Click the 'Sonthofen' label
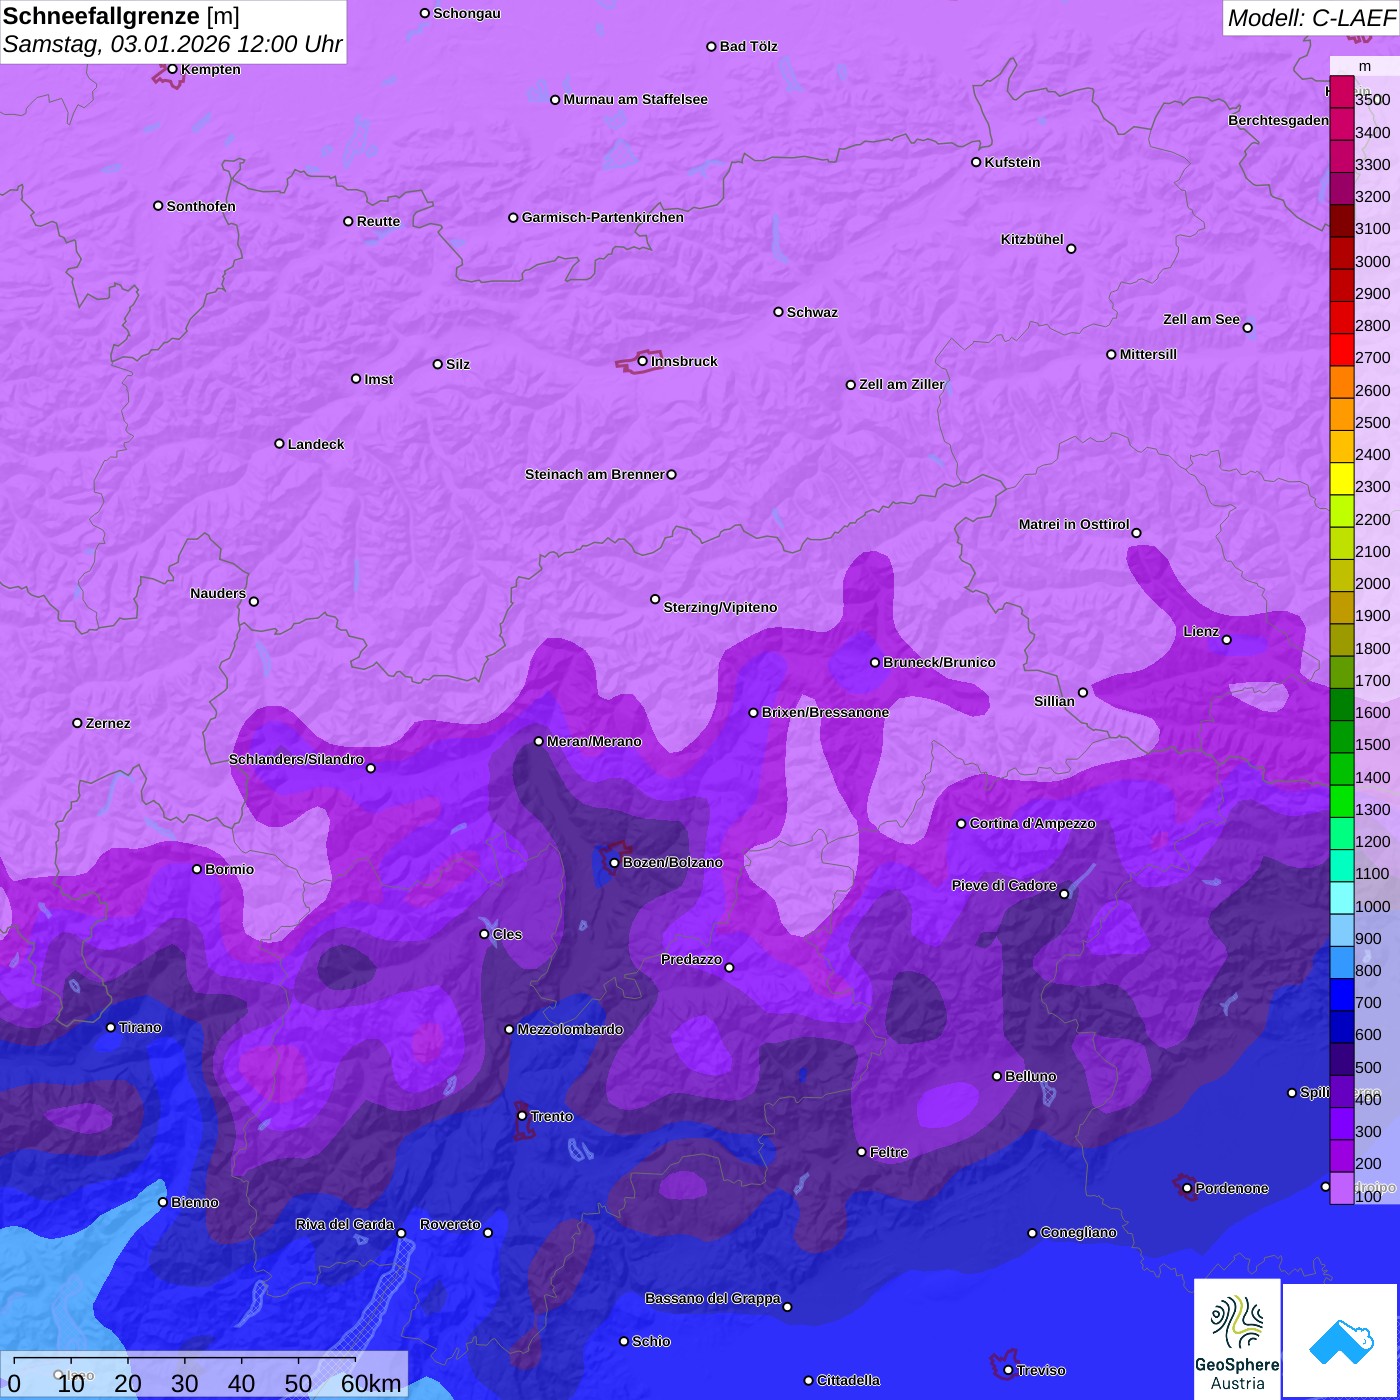The image size is (1400, 1400). [x=201, y=206]
